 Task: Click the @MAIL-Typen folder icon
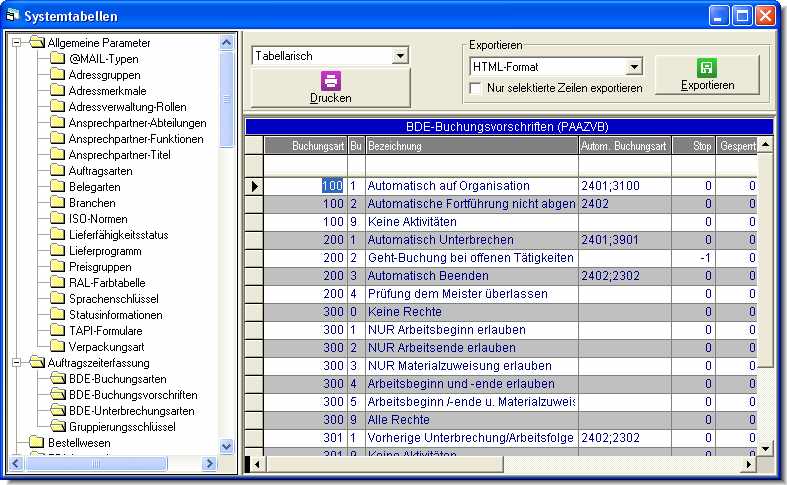coord(57,59)
